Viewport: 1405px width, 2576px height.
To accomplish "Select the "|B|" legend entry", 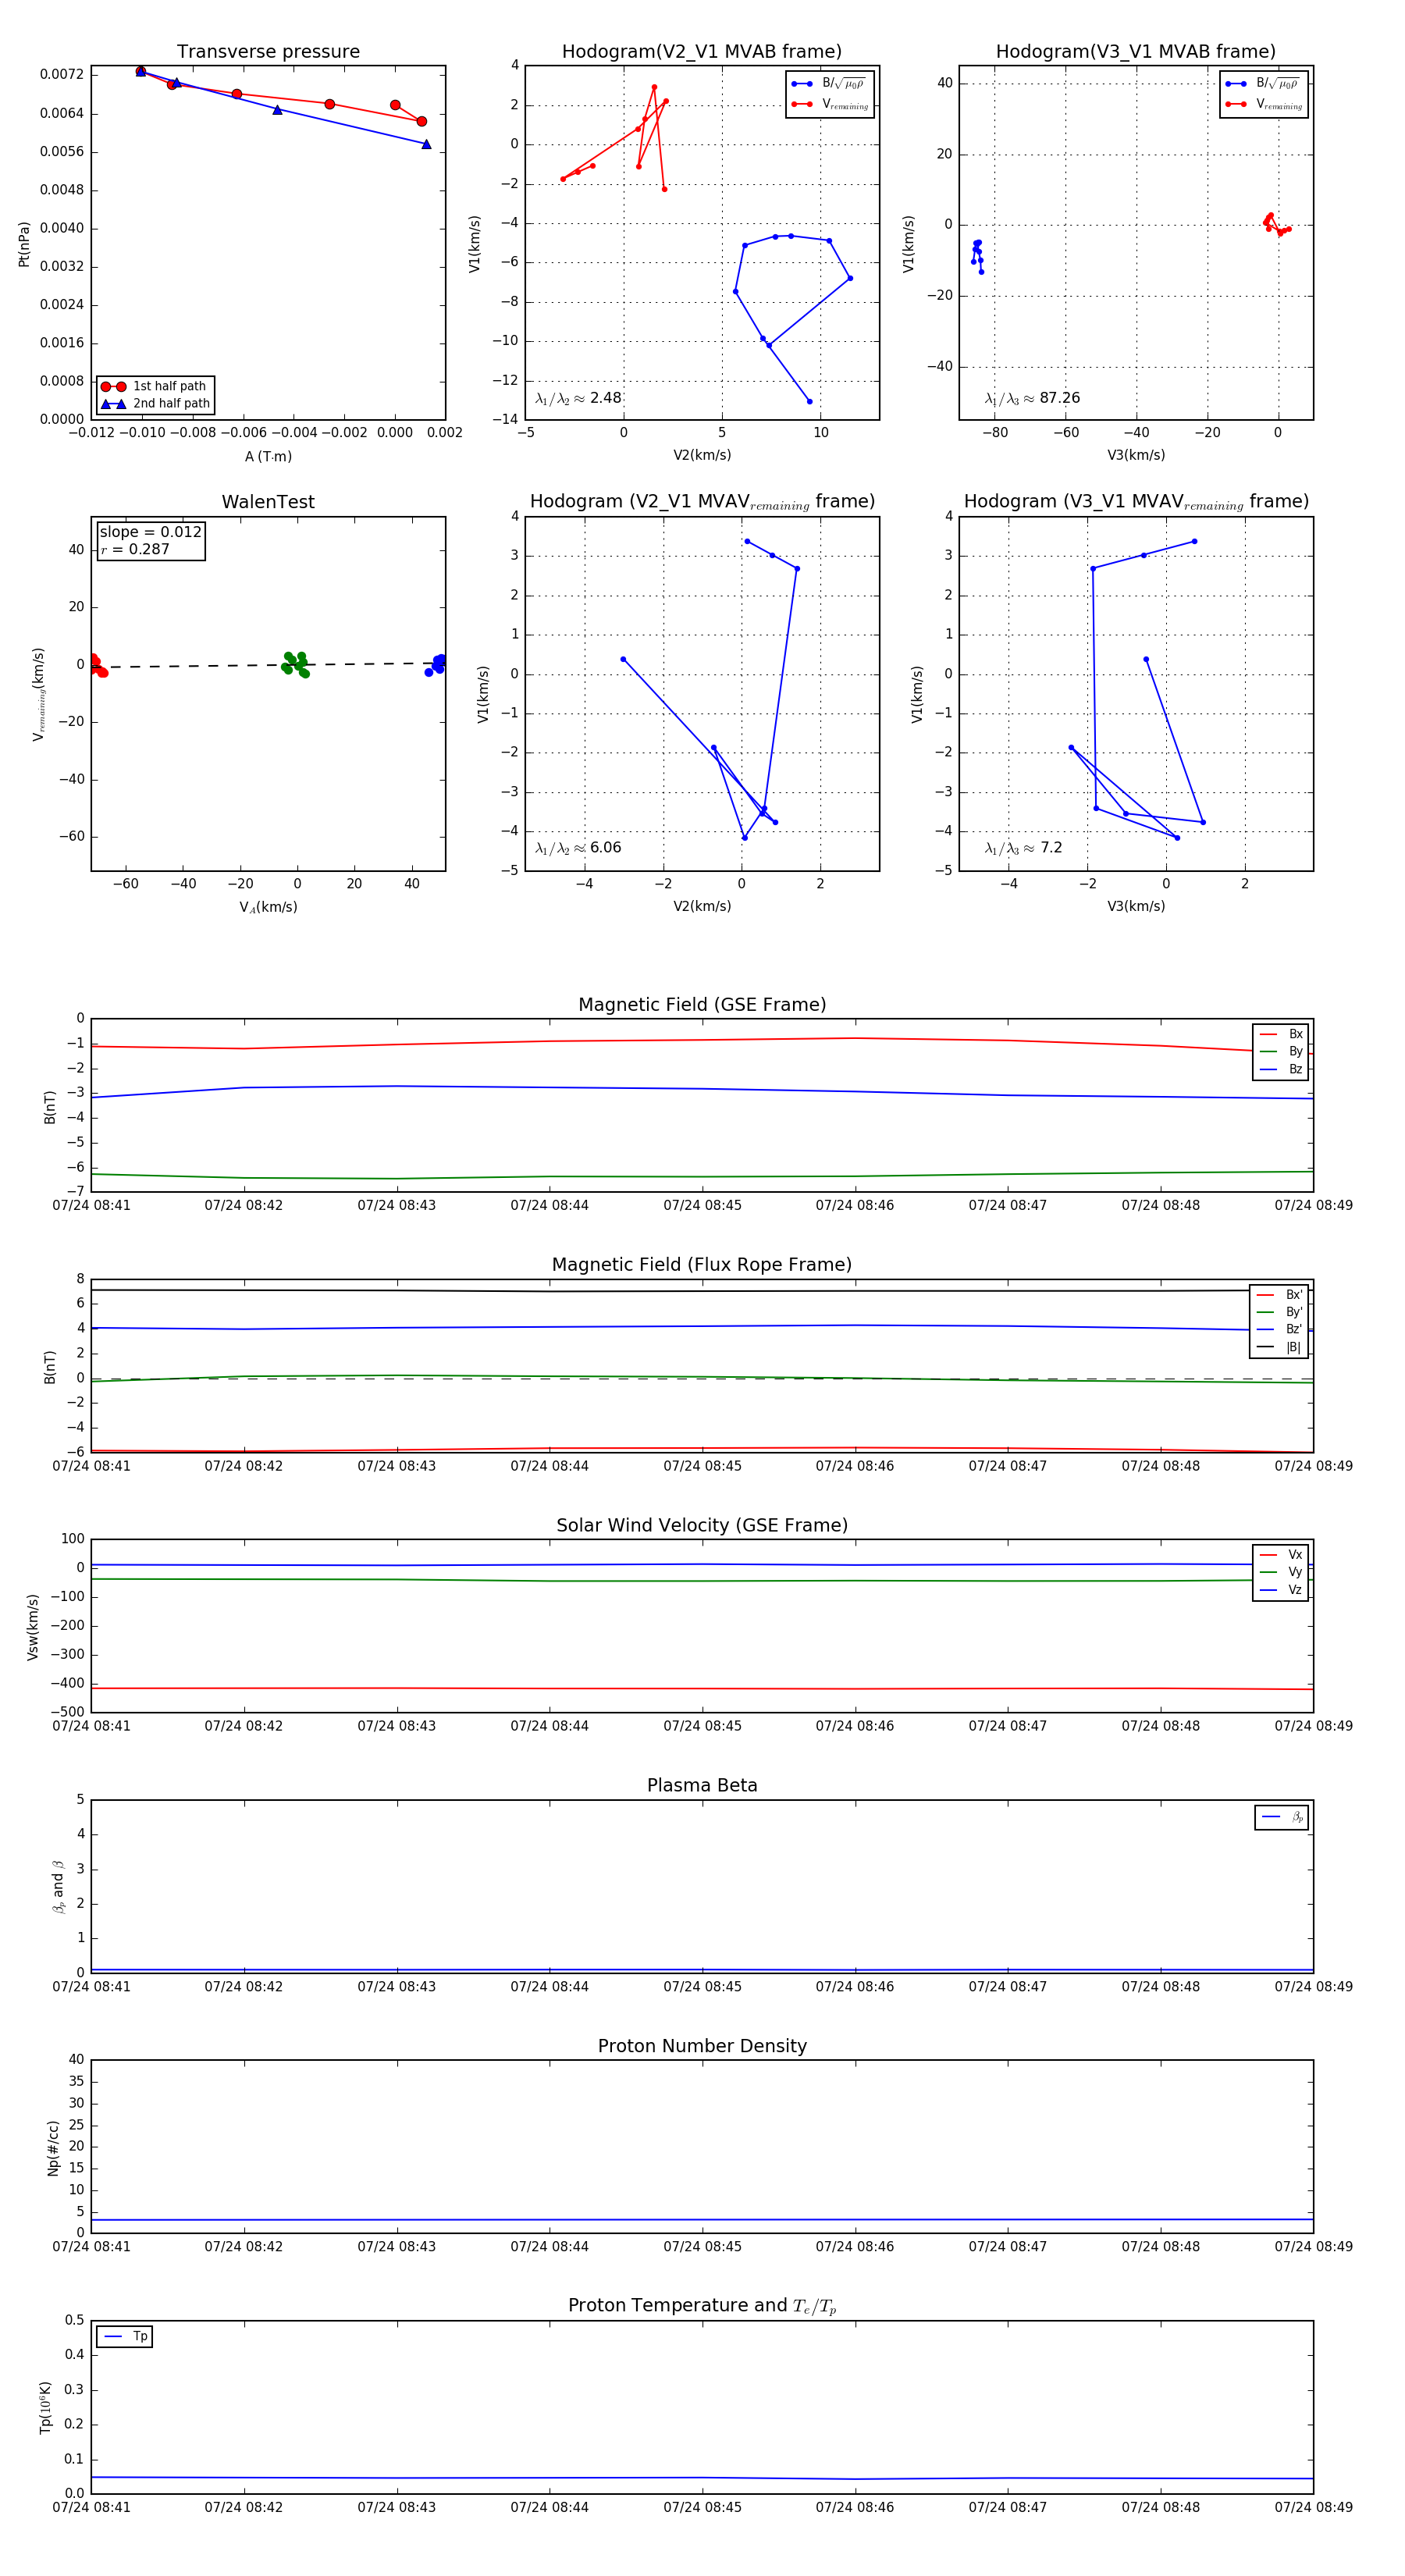I will tap(1279, 1347).
